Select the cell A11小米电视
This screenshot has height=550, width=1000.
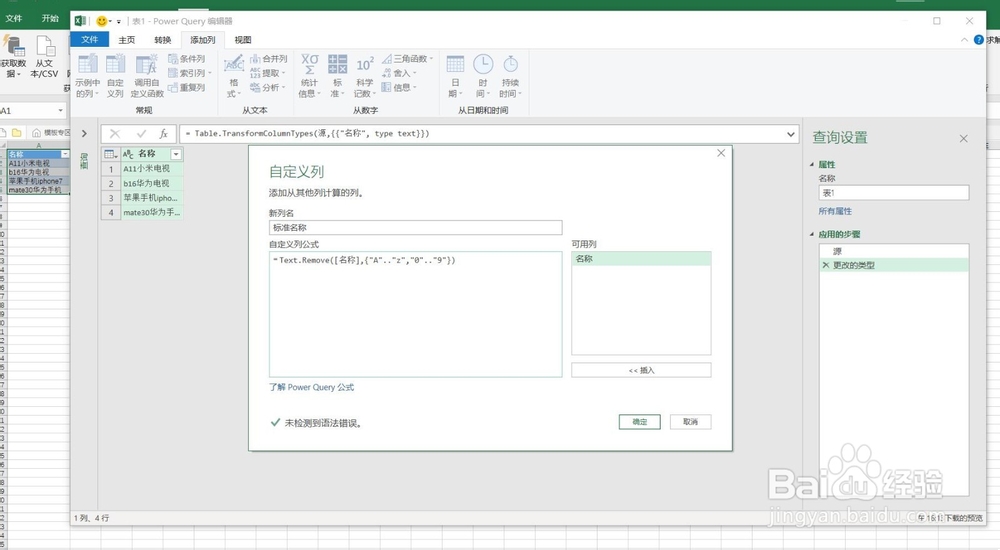coord(151,168)
